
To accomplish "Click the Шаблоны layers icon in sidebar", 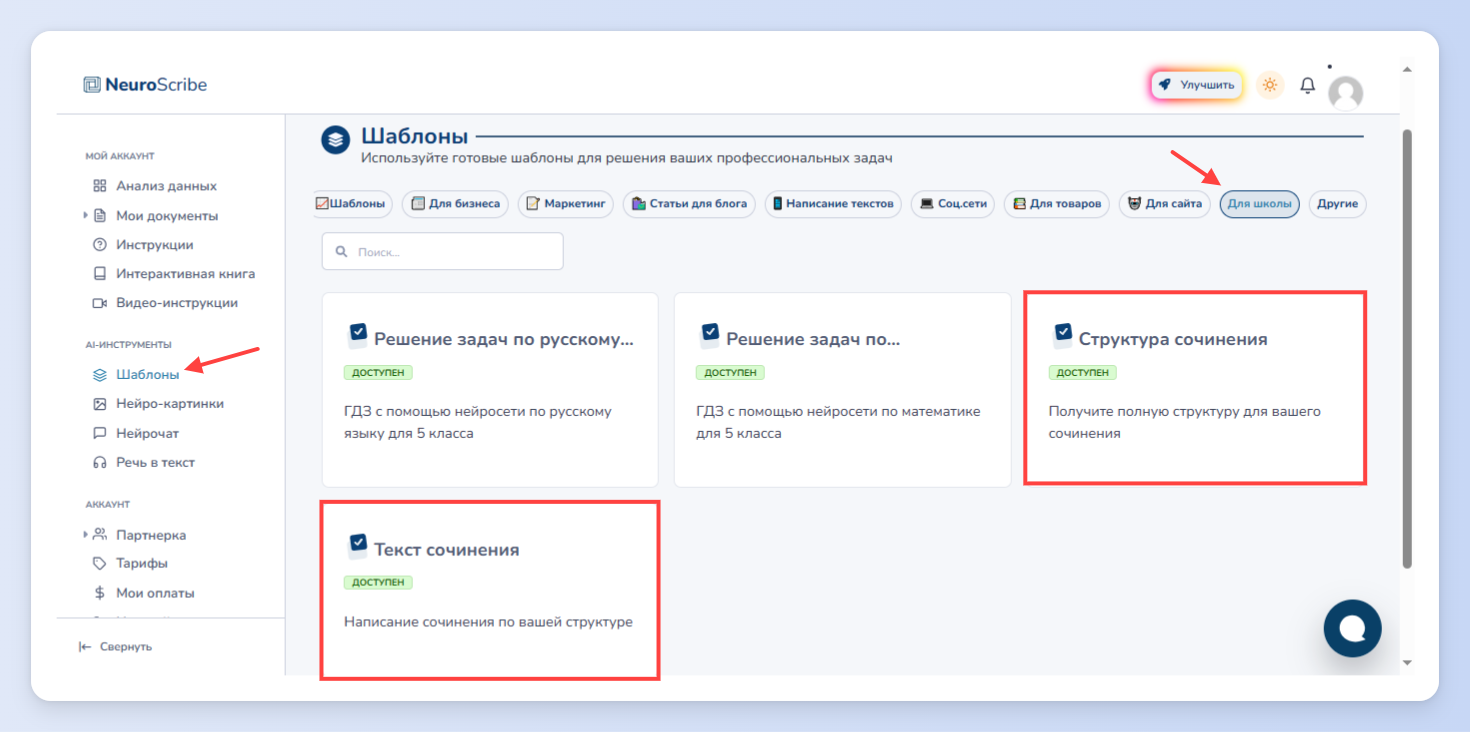I will pos(99,375).
